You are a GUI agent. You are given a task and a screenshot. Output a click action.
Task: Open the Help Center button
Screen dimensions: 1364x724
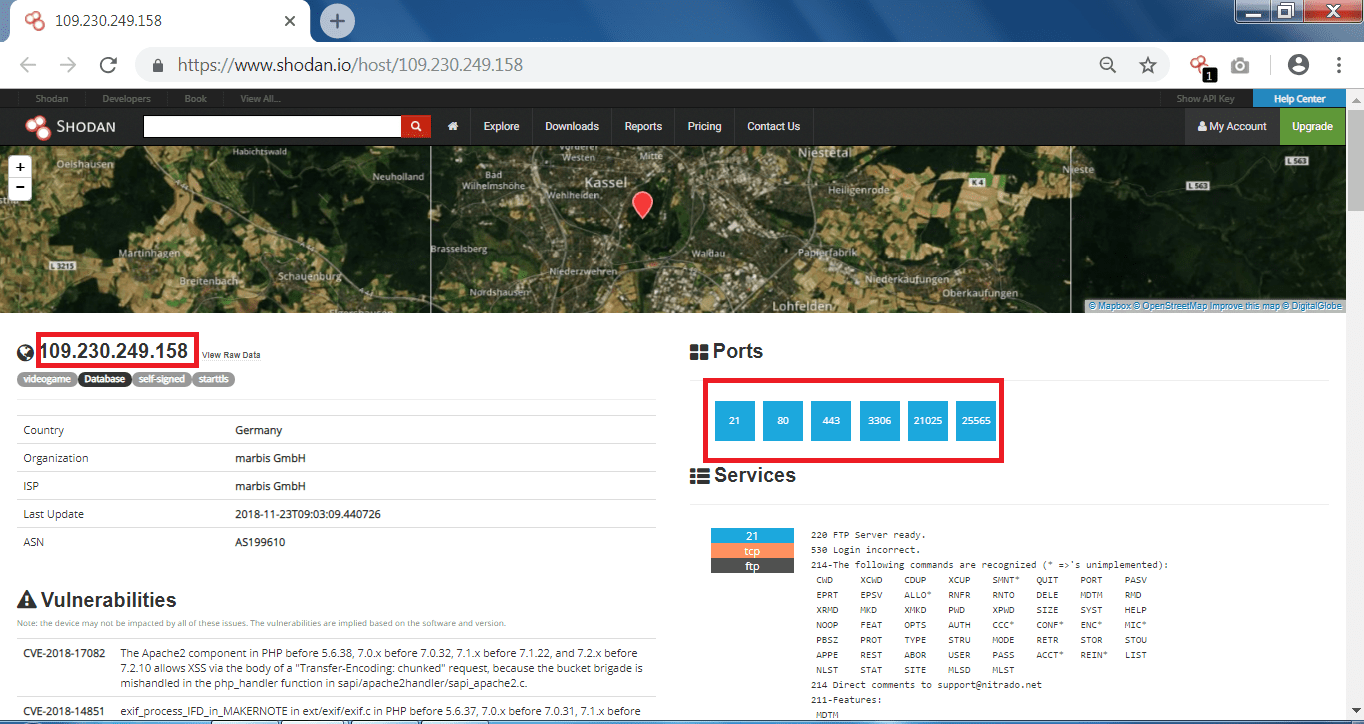pos(1298,99)
